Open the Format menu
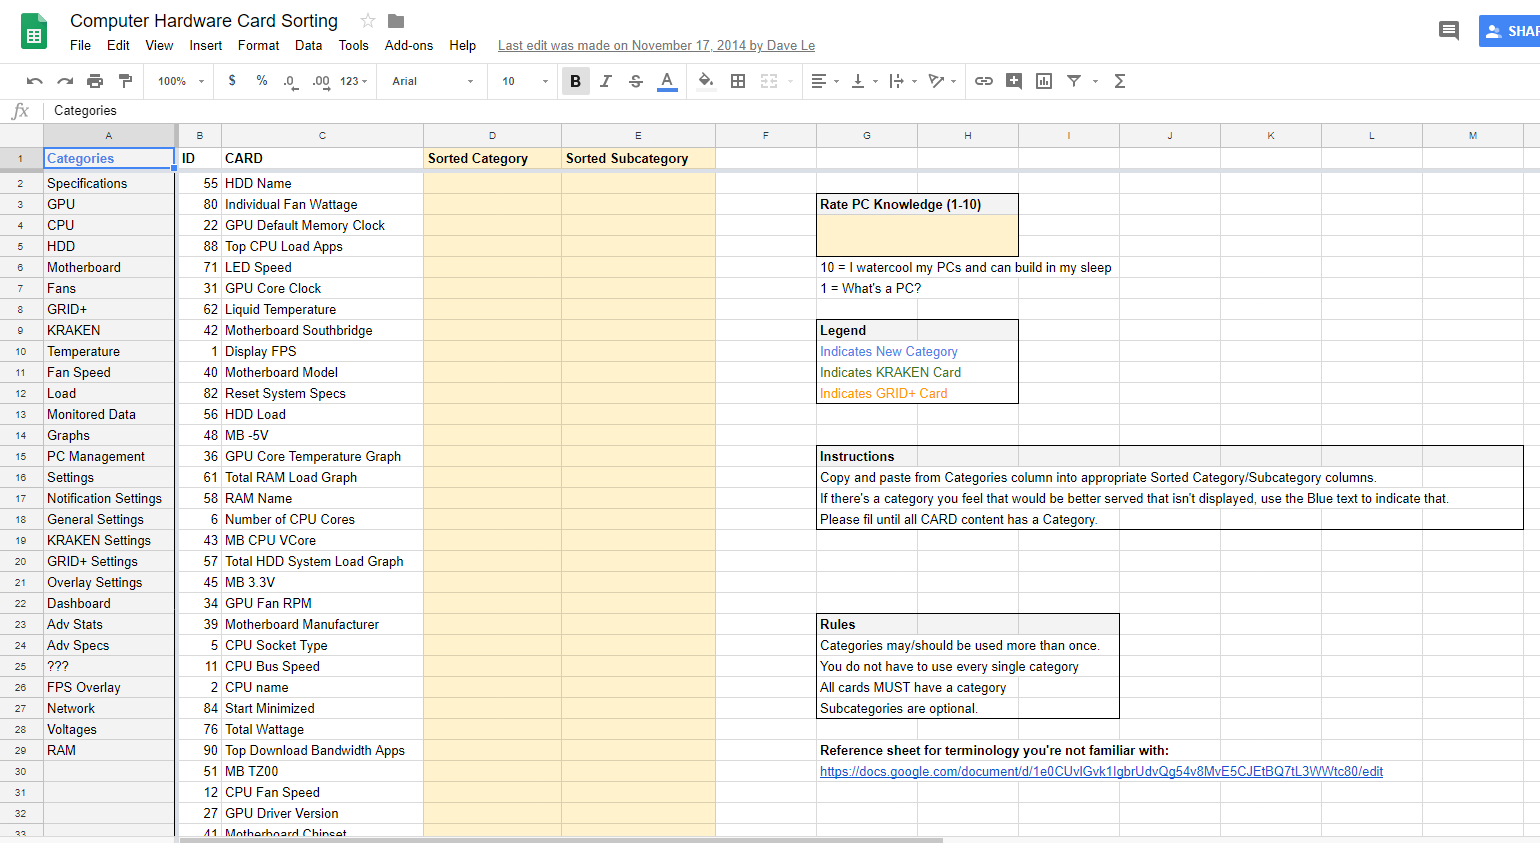The width and height of the screenshot is (1540, 843). pos(258,45)
